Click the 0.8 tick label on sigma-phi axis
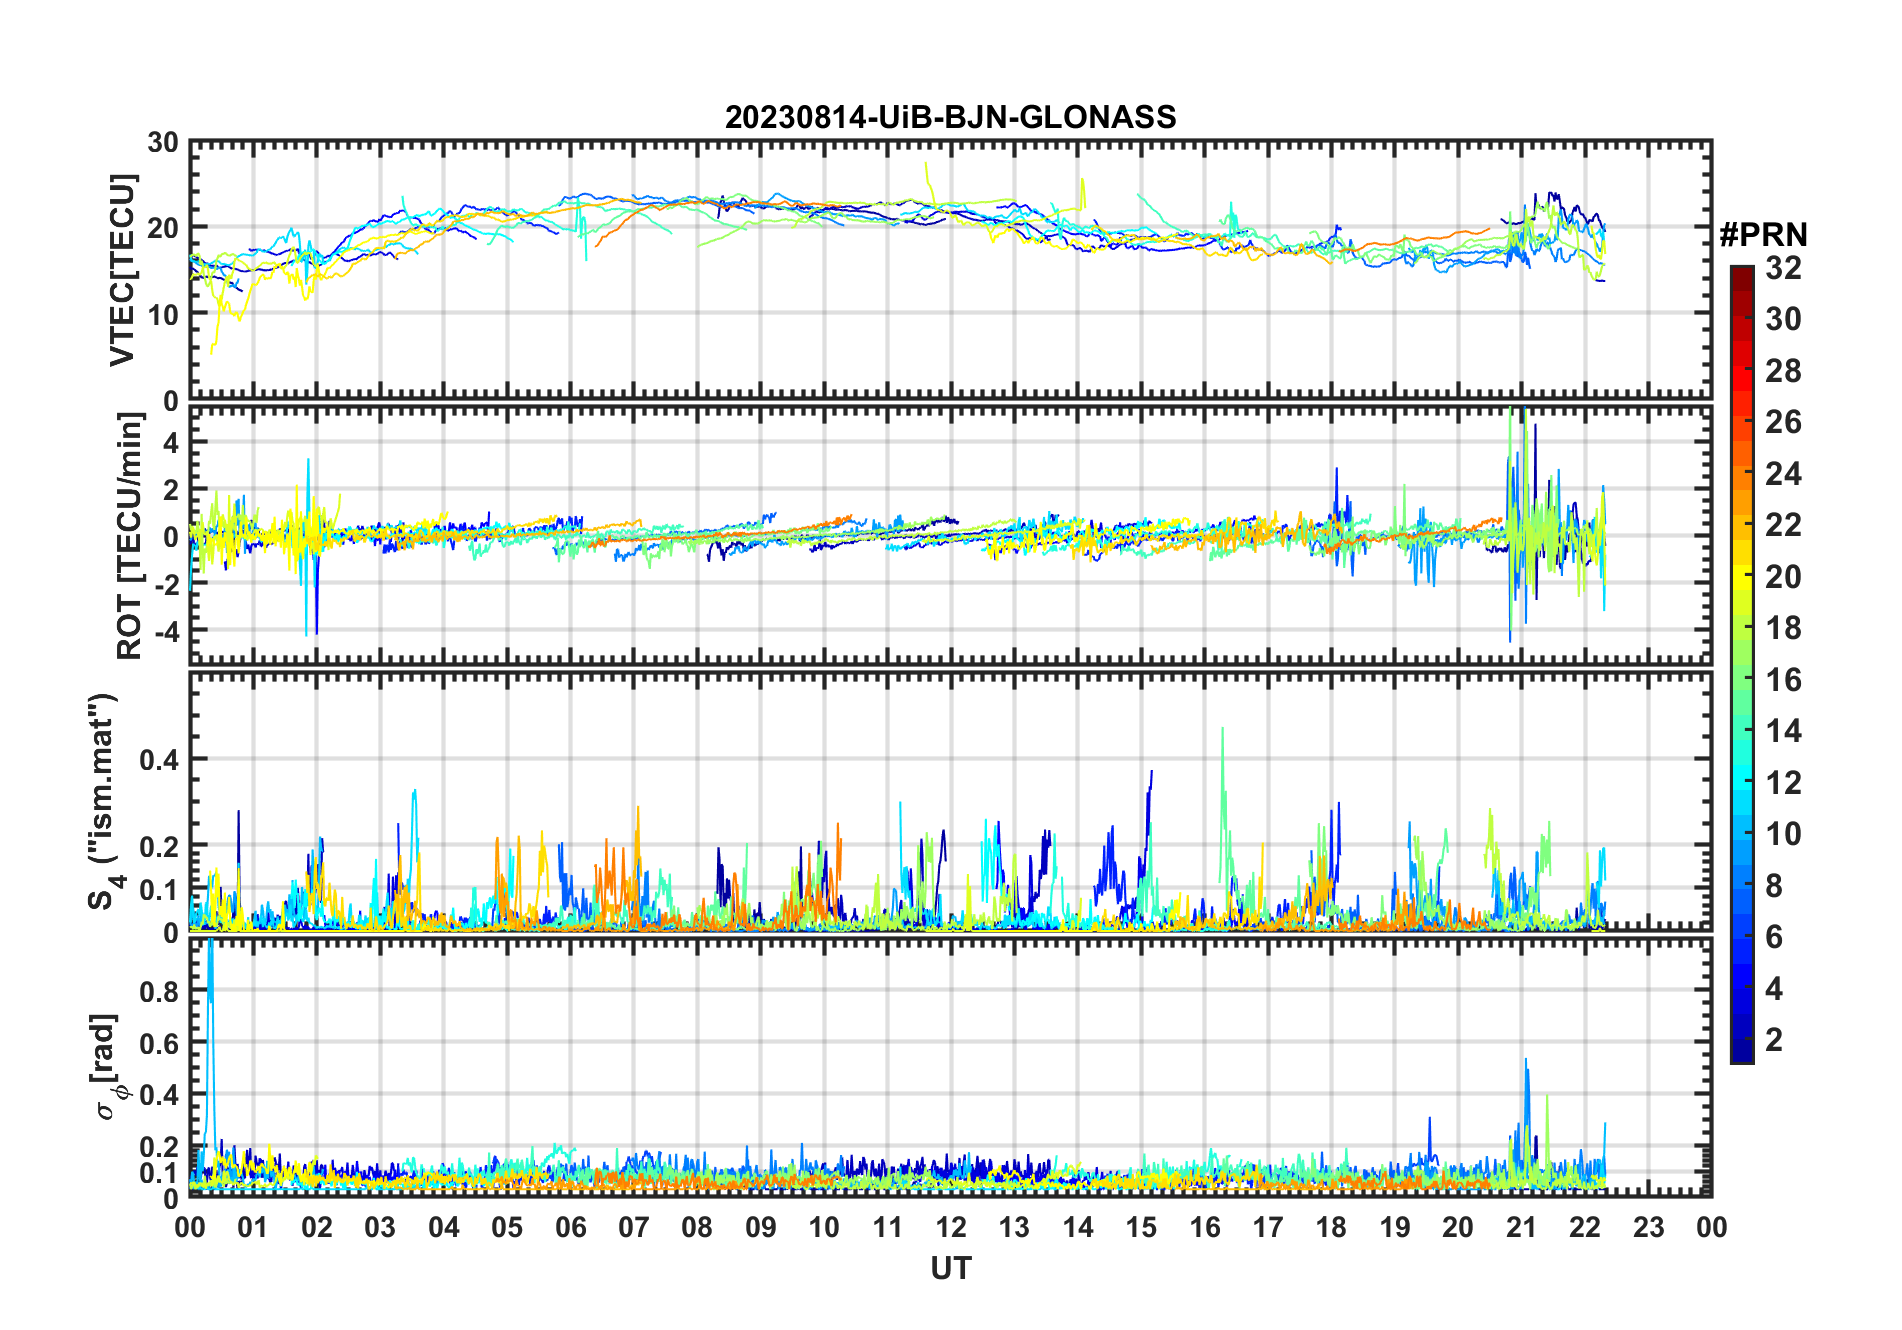1902x1330 pixels. [x=160, y=991]
